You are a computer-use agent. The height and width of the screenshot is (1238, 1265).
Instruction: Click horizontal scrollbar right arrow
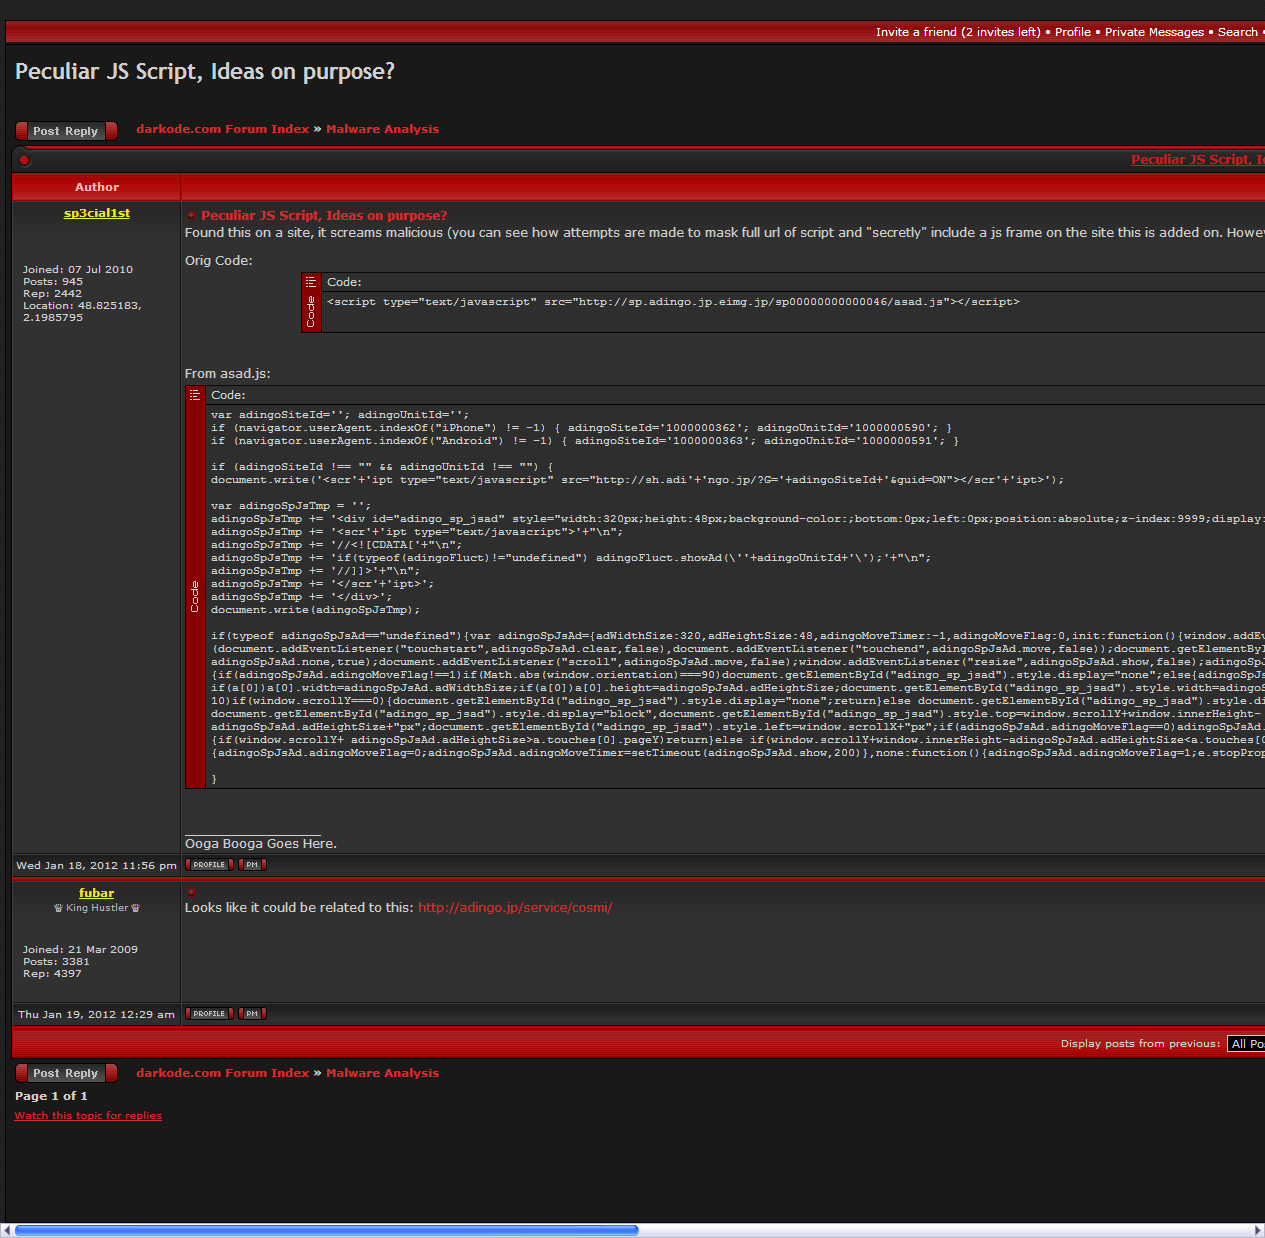(1258, 1230)
